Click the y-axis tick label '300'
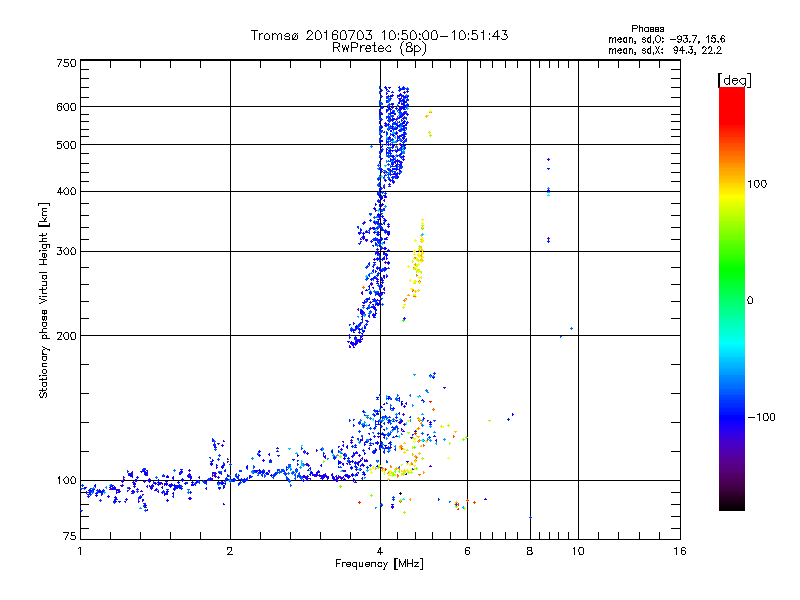The image size is (800, 600). pos(67,251)
